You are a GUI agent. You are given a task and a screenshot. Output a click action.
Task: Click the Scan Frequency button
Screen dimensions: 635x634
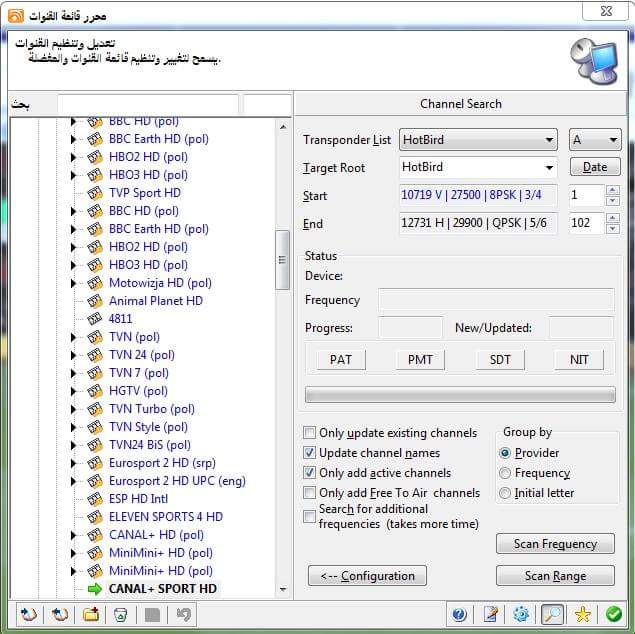tap(555, 544)
